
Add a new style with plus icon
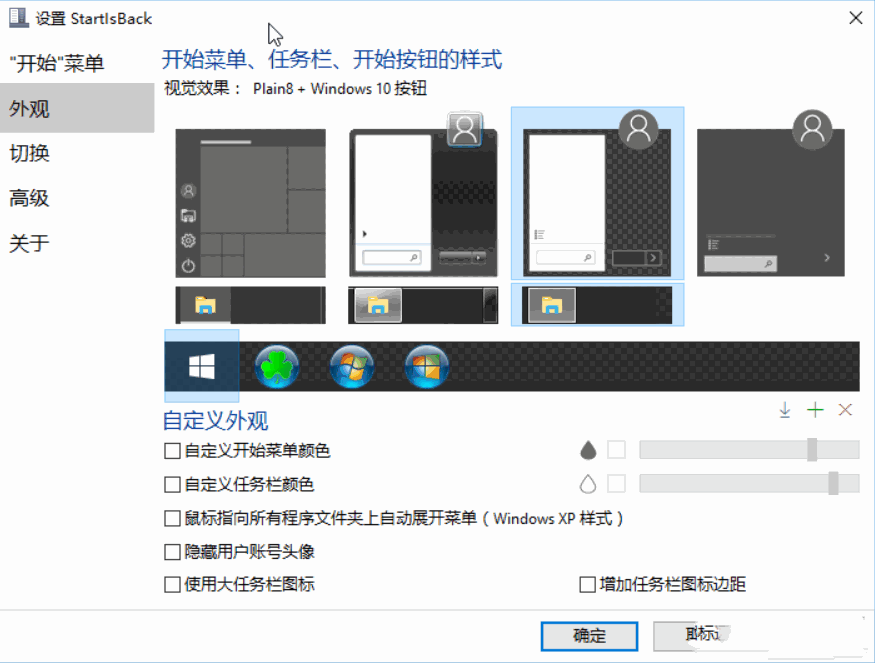tap(815, 410)
